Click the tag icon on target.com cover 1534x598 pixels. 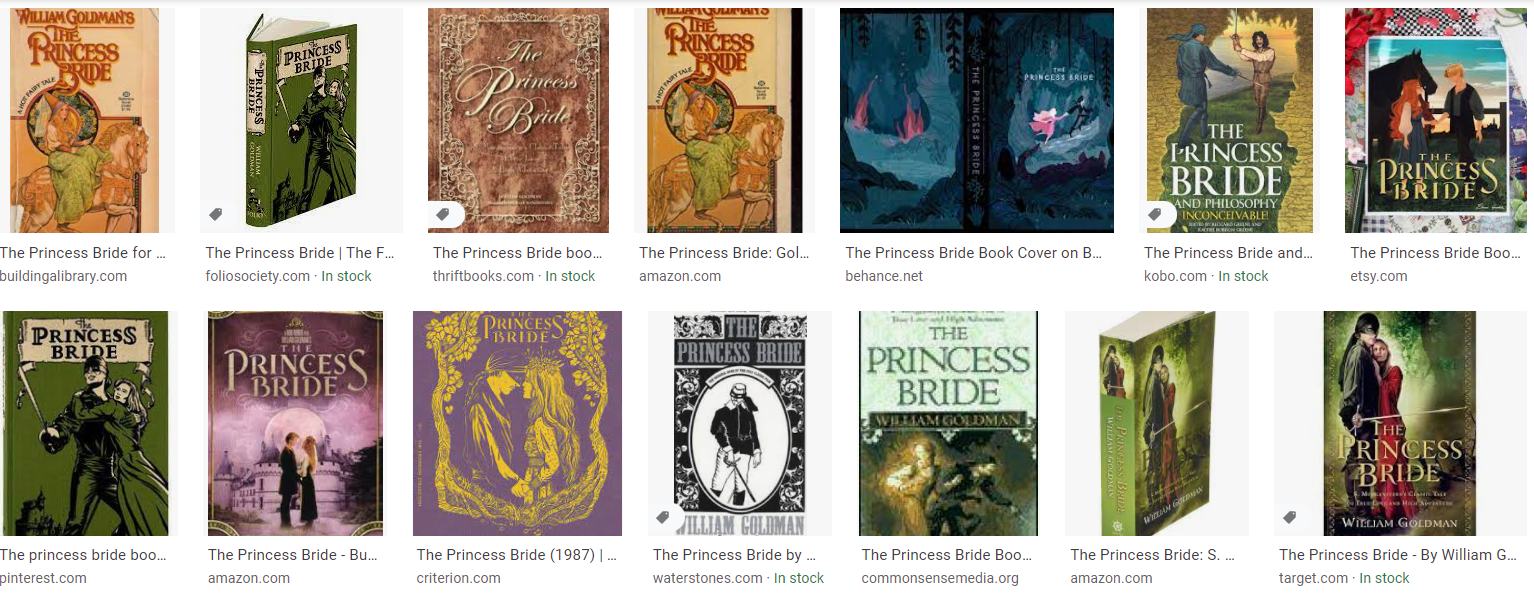click(x=1290, y=517)
